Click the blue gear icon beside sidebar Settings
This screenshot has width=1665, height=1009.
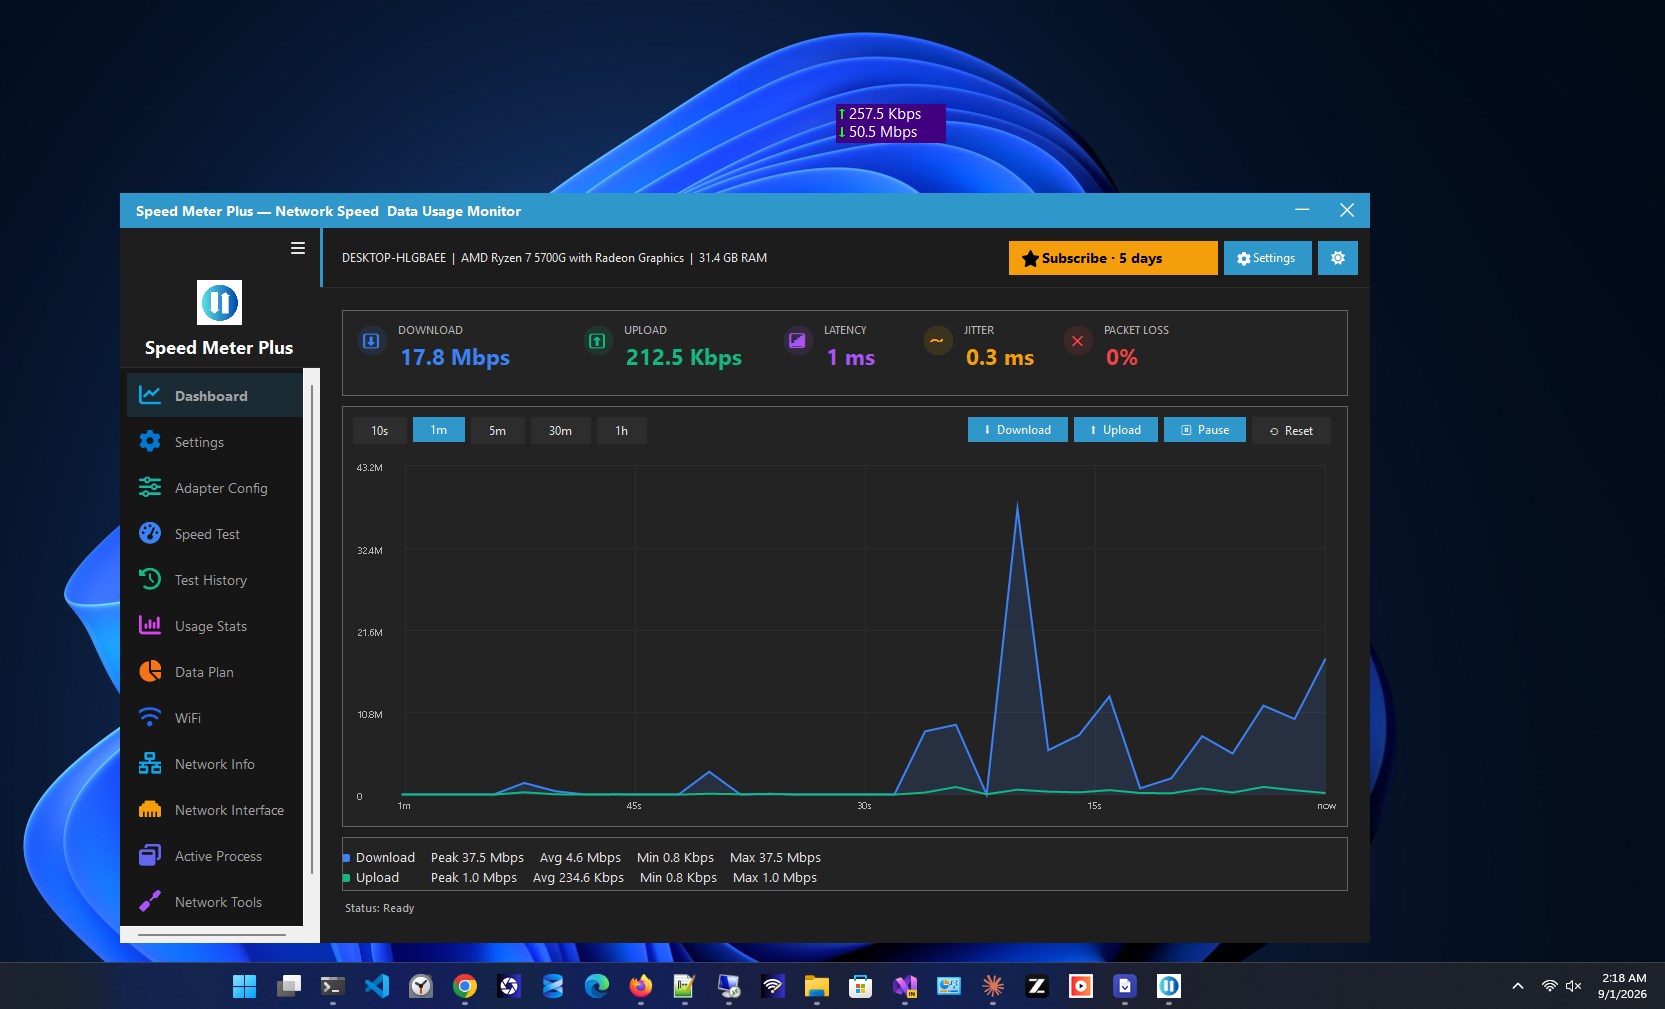point(150,441)
